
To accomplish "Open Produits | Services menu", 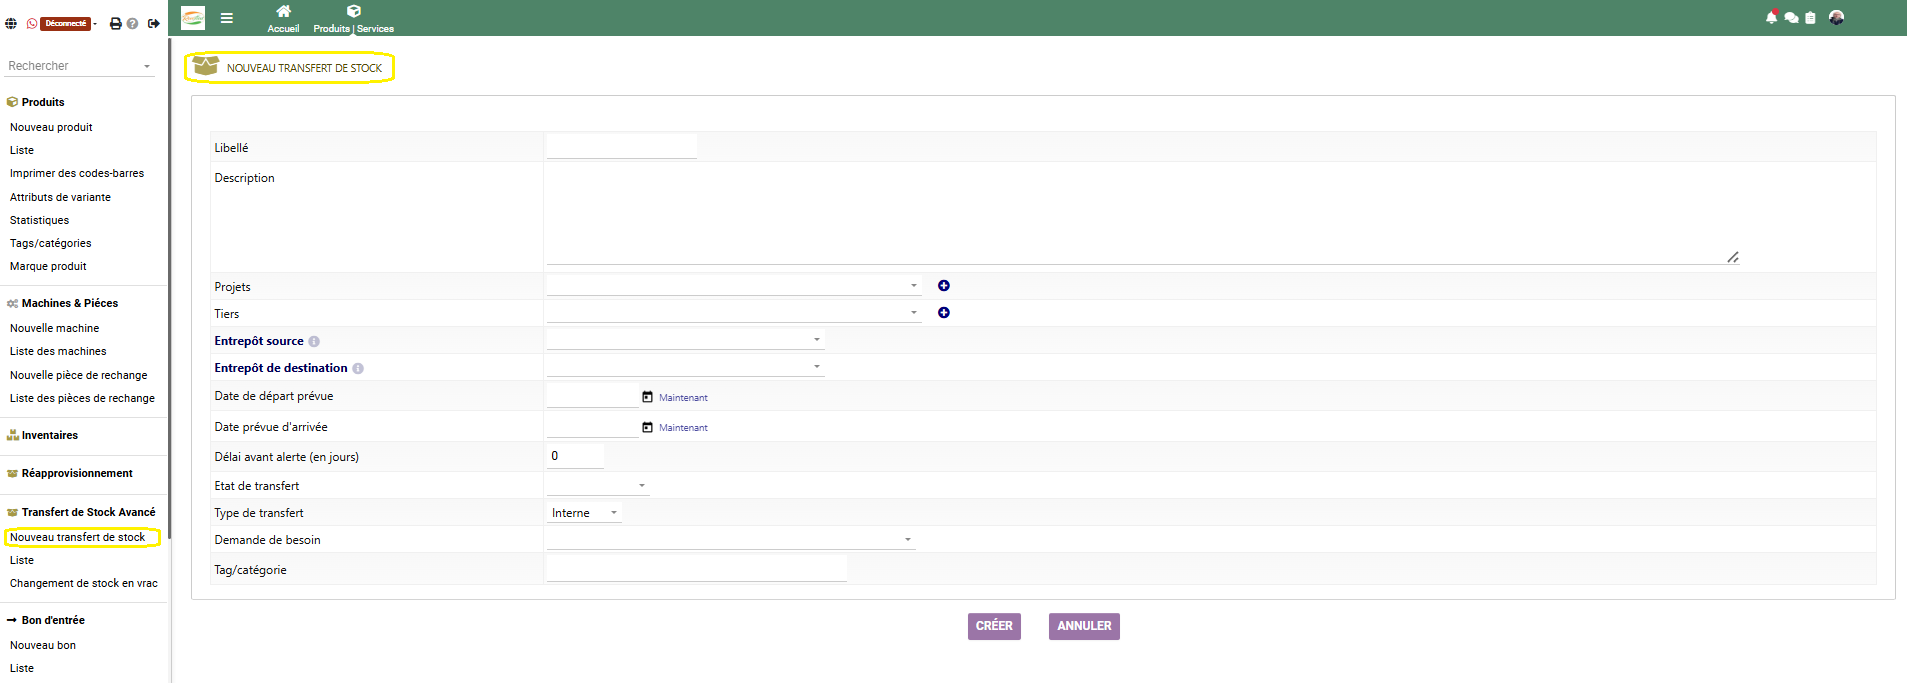I will click(x=353, y=18).
